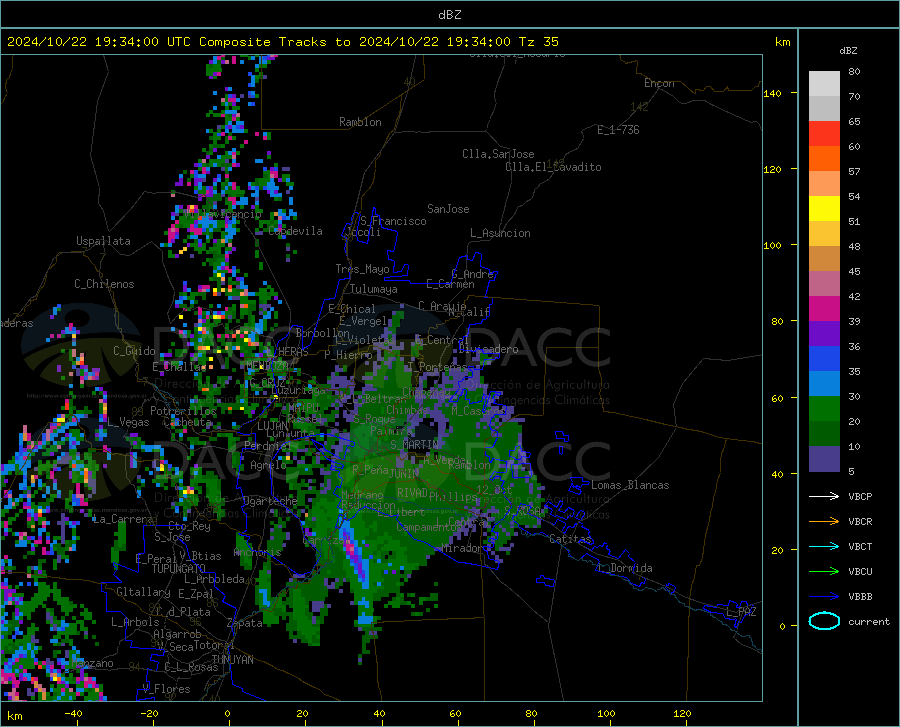Click the 'Tres_Mayo' map label

(362, 269)
